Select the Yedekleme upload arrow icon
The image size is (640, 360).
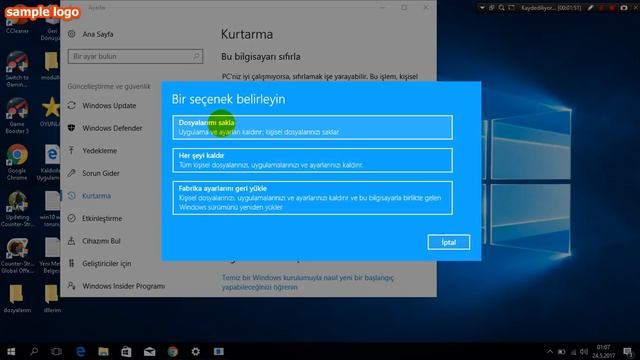[72, 150]
